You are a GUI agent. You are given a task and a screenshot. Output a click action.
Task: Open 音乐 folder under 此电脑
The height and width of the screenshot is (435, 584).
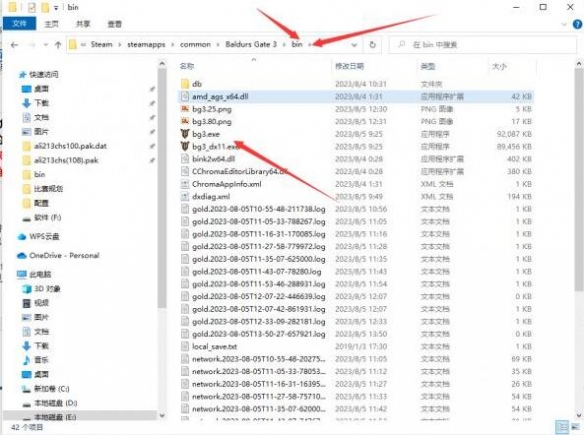click(41, 360)
